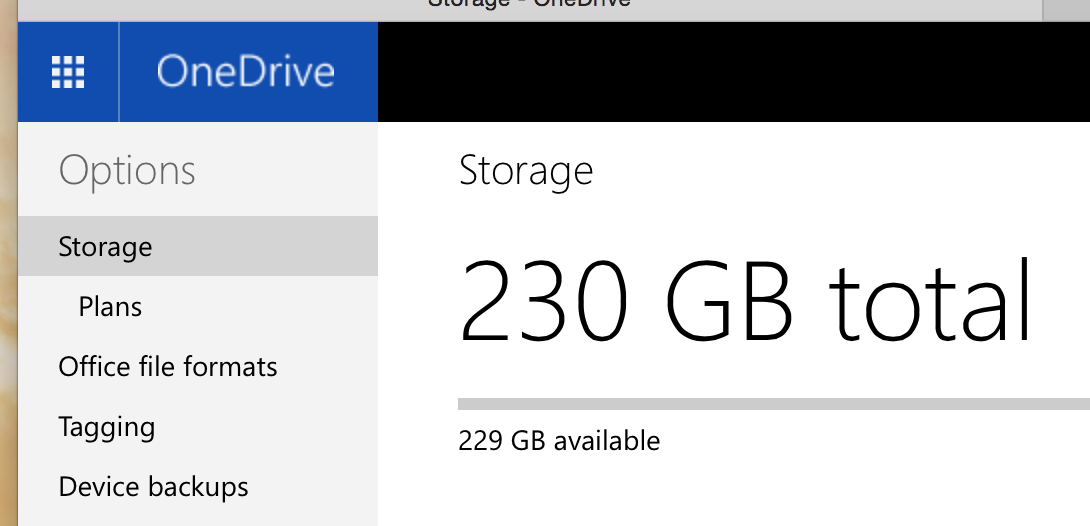Open the app launcher grid icon
This screenshot has height=526, width=1090.
point(68,72)
